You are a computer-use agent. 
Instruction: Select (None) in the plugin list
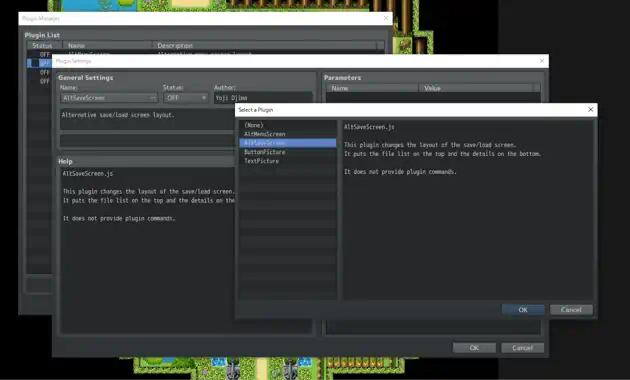288,125
